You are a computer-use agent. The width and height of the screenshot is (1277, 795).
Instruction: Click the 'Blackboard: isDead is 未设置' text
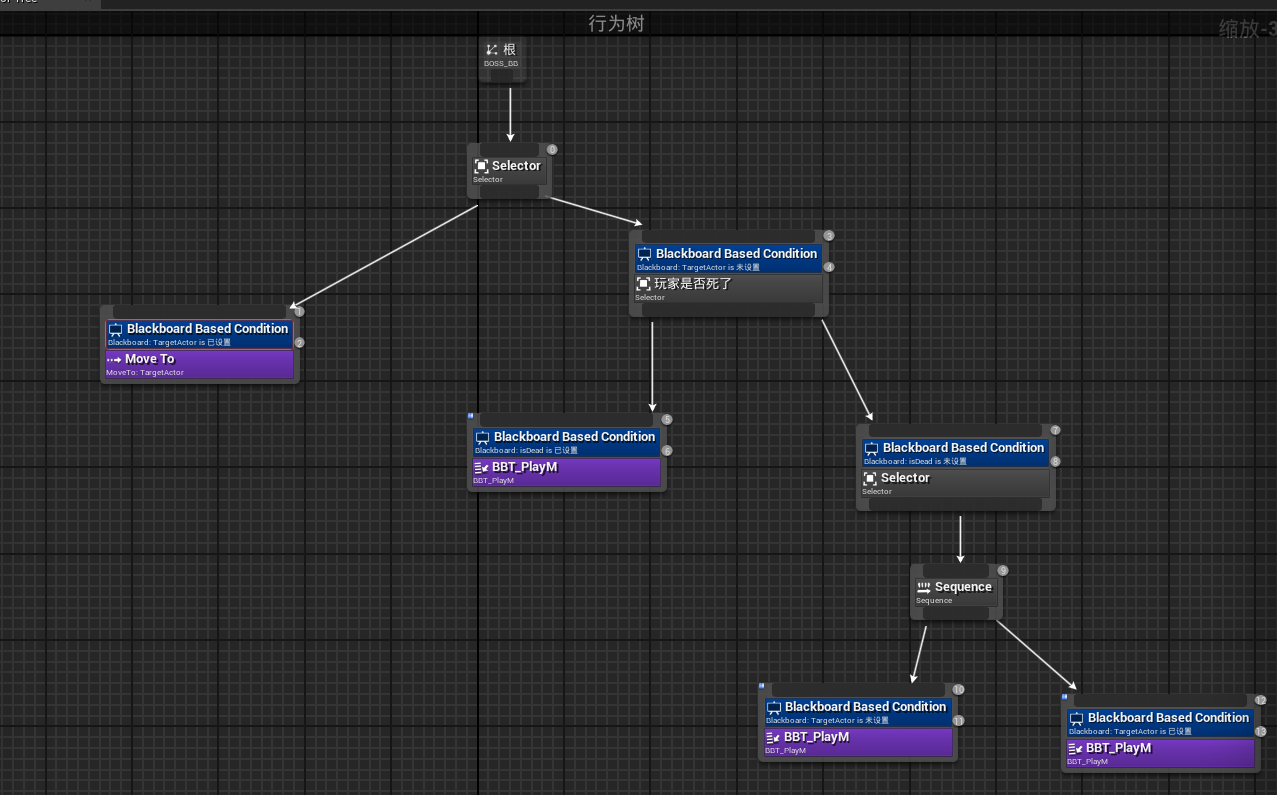pos(915,462)
